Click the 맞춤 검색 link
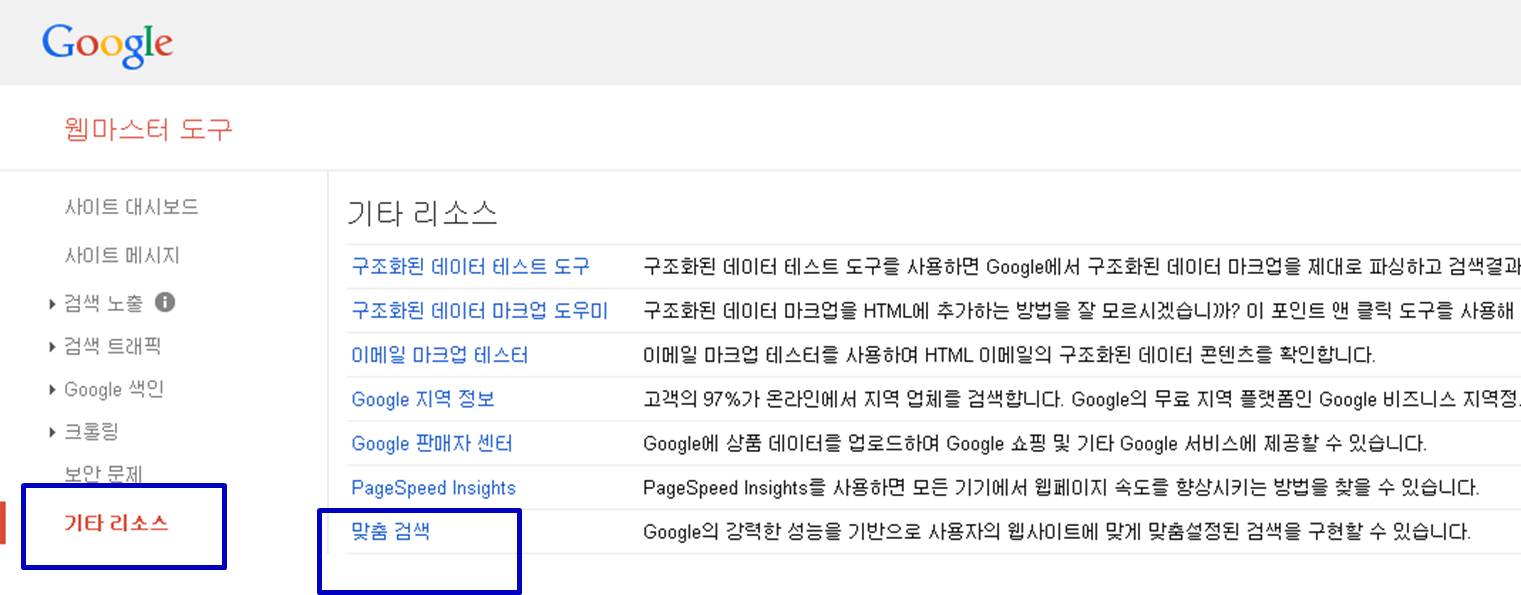This screenshot has width=1521, height=595. (390, 531)
